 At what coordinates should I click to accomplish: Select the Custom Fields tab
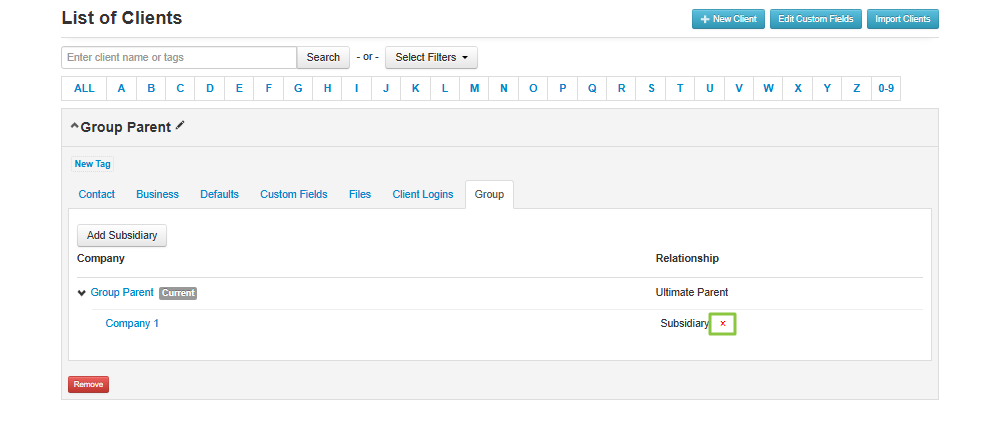point(293,194)
